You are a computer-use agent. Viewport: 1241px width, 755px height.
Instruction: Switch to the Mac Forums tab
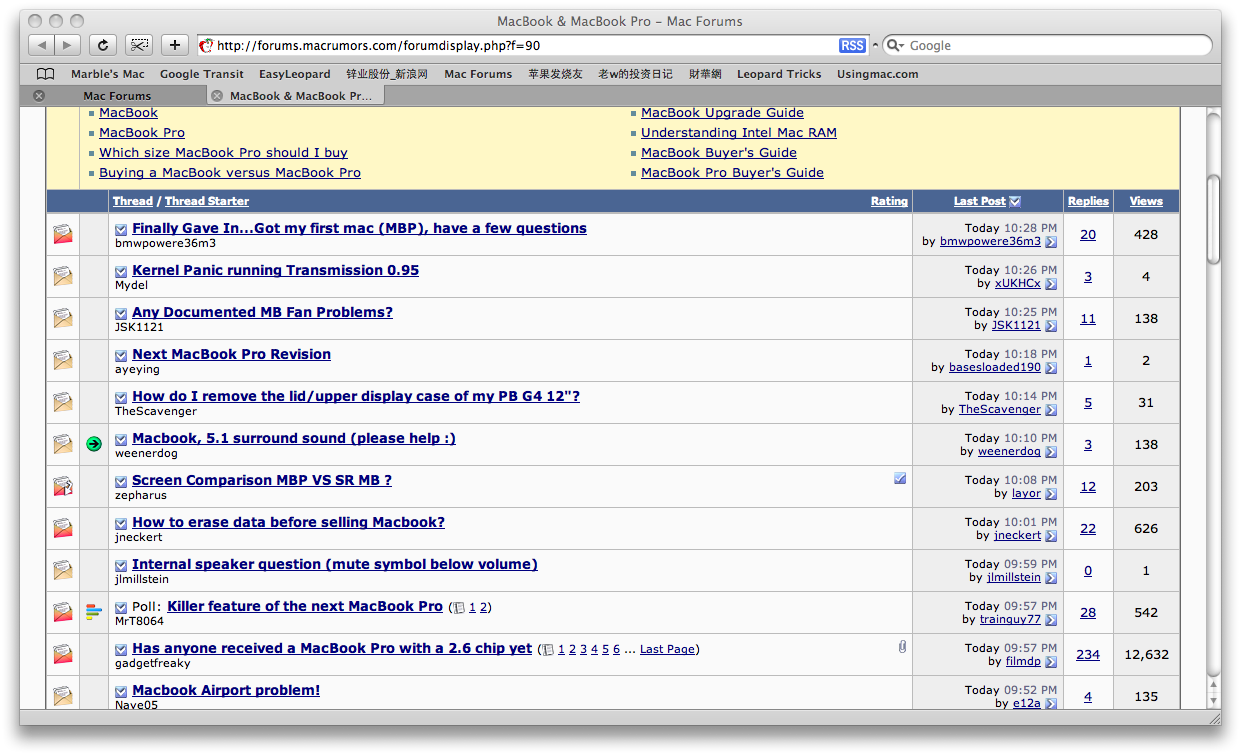(x=117, y=96)
